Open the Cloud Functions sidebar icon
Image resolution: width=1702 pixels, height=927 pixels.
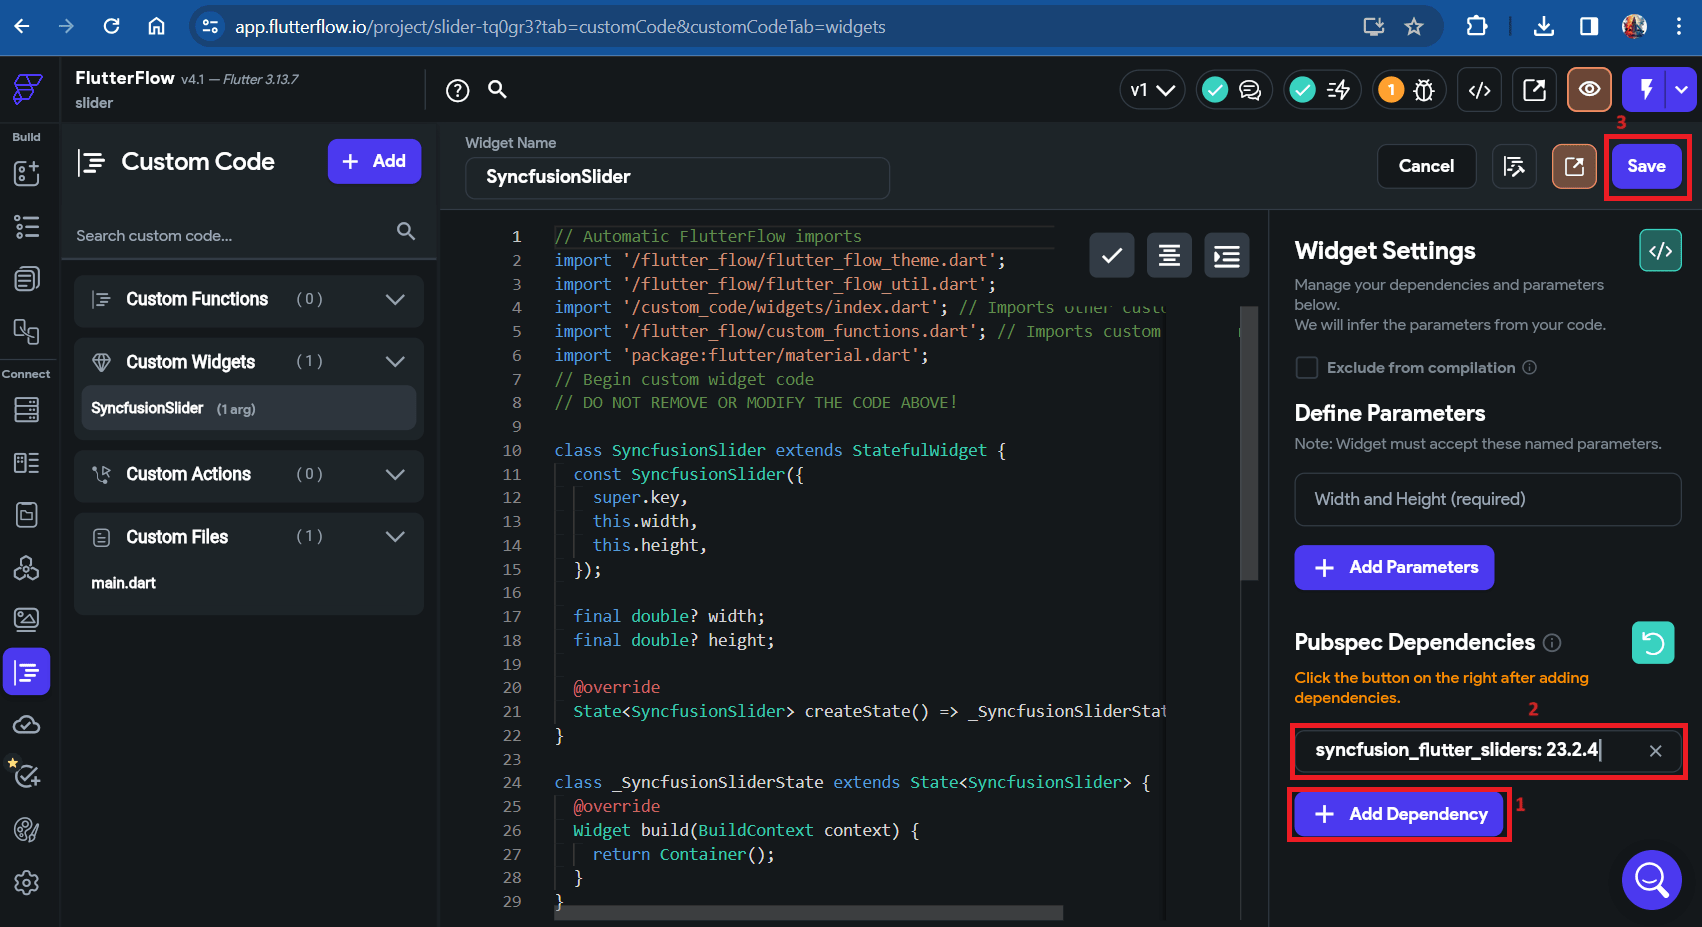click(27, 725)
